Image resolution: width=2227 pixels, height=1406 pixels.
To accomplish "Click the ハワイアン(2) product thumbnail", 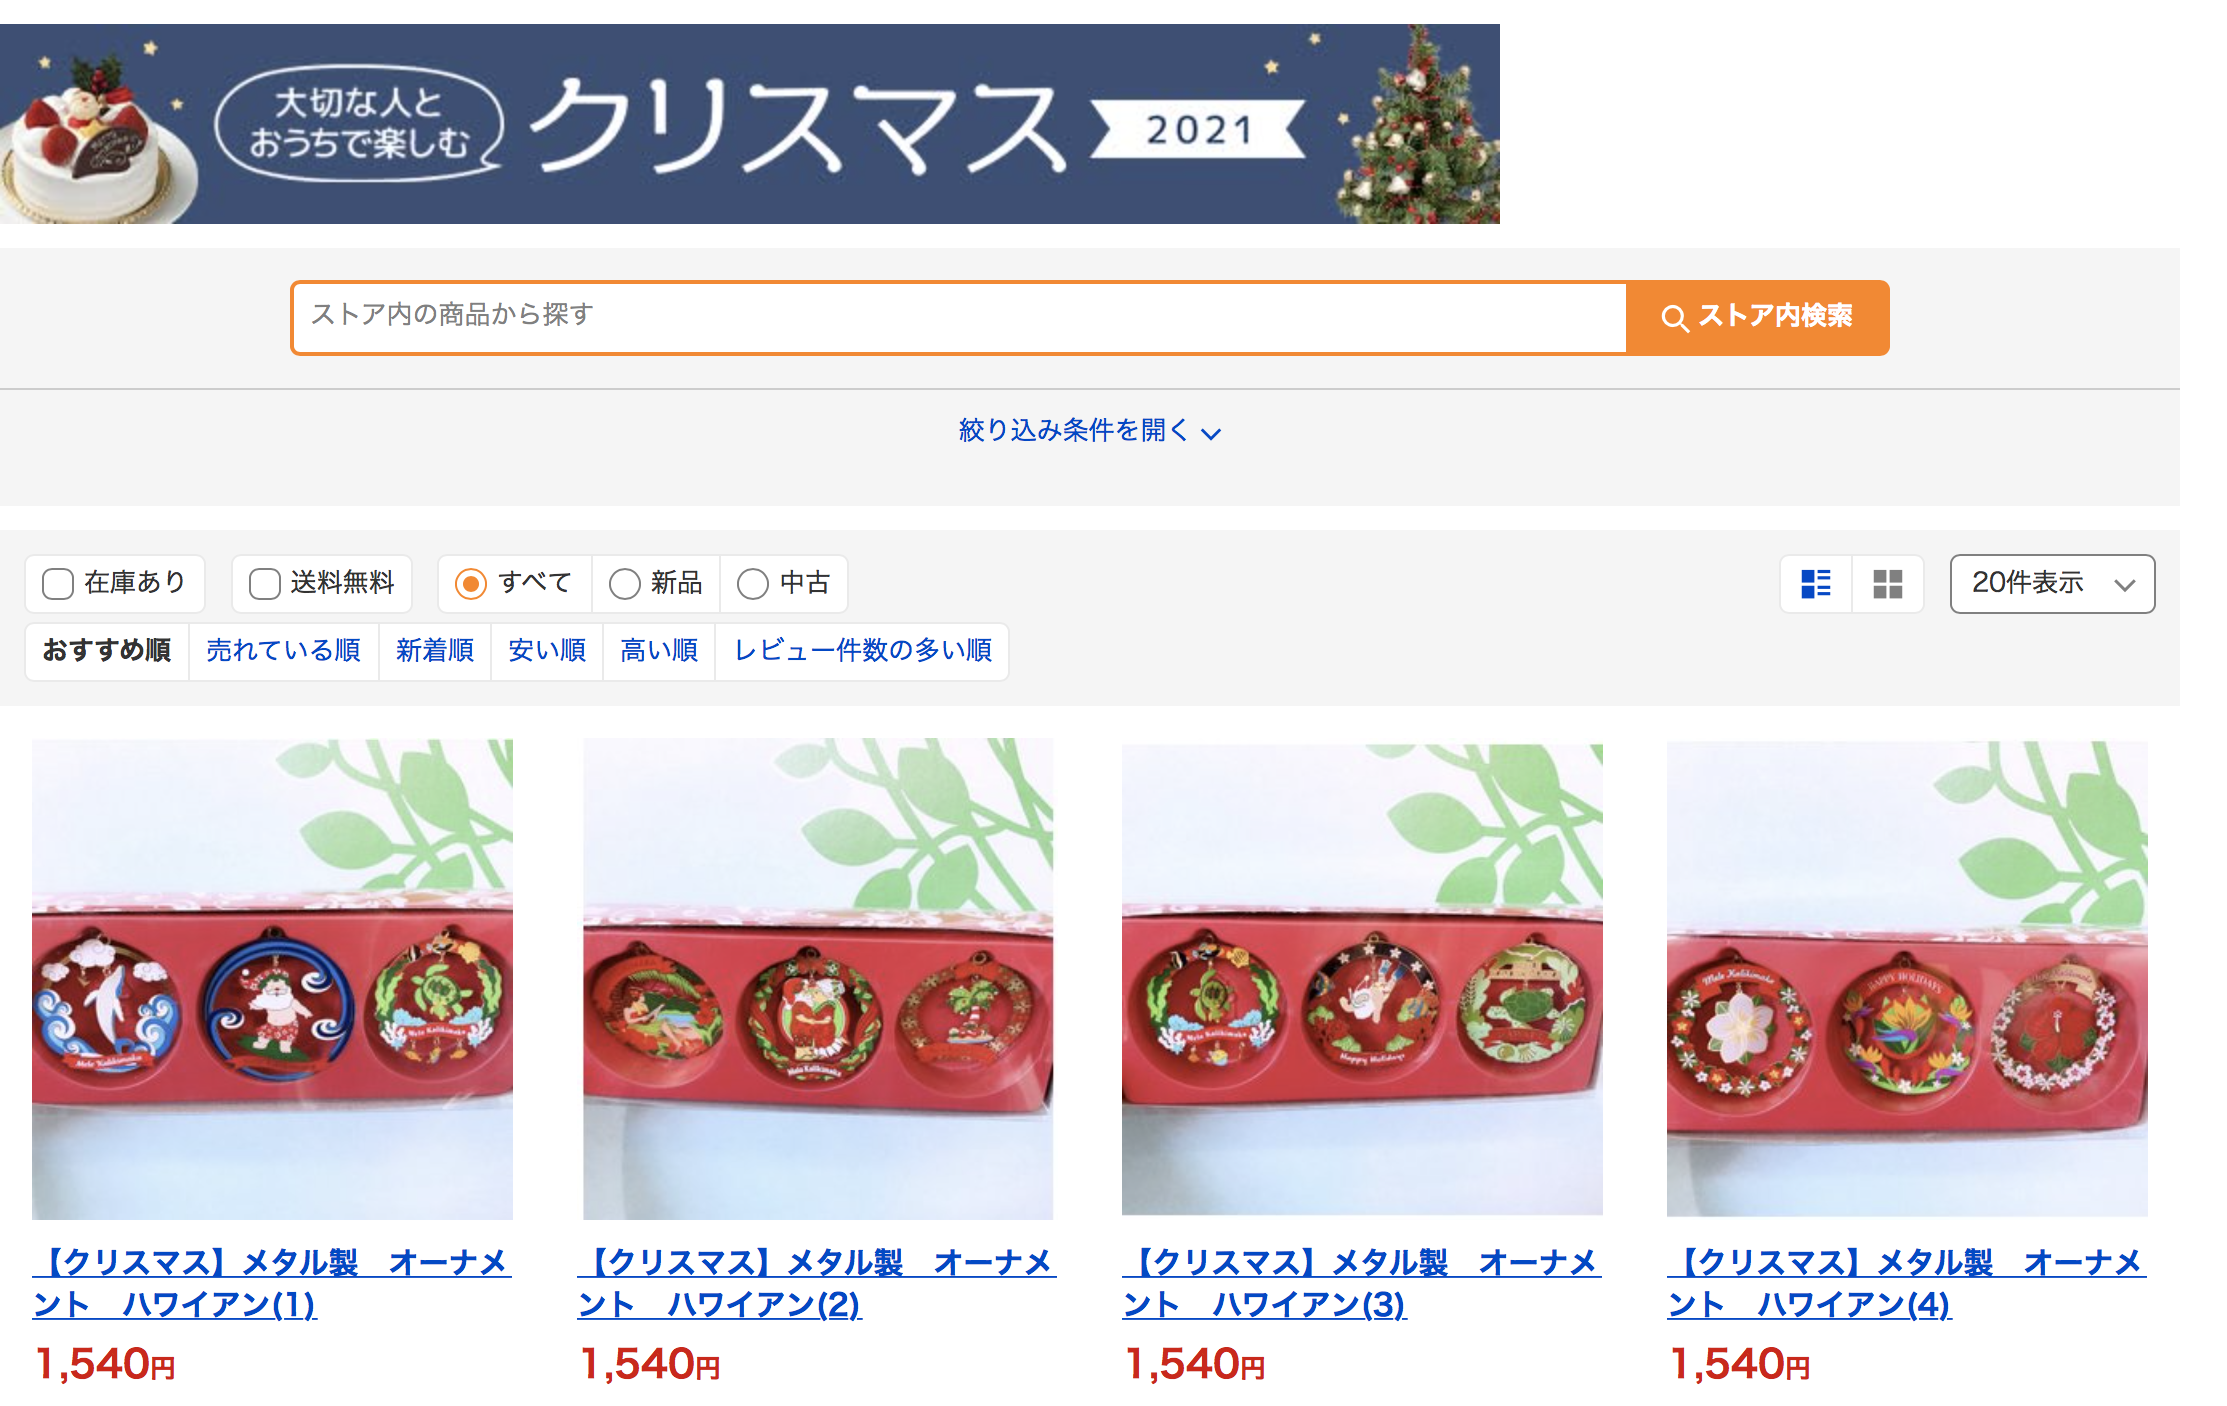I will [x=818, y=979].
